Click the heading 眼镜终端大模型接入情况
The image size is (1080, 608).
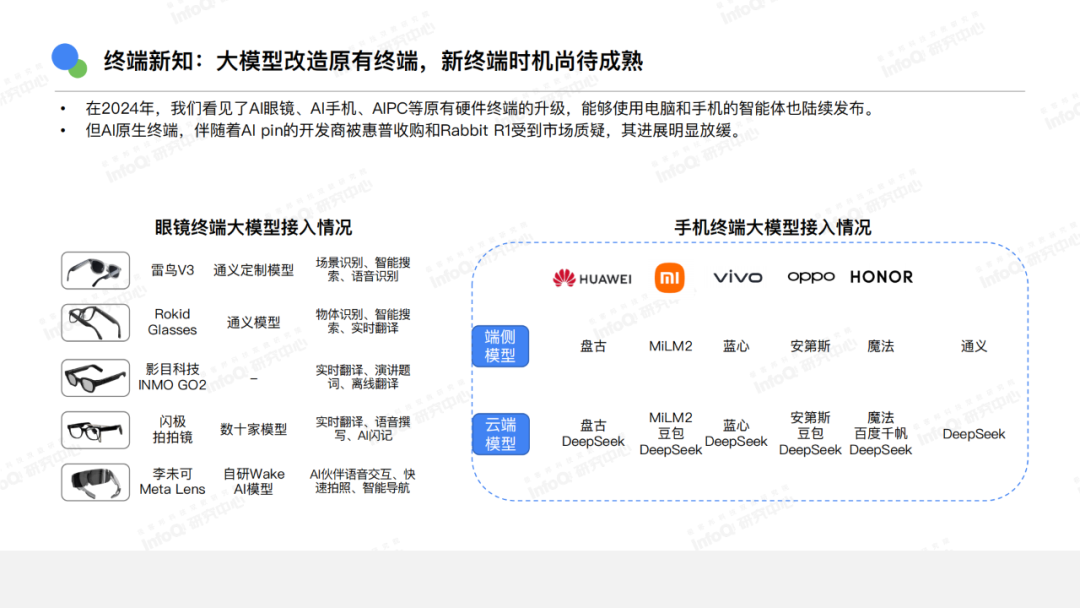point(253,227)
